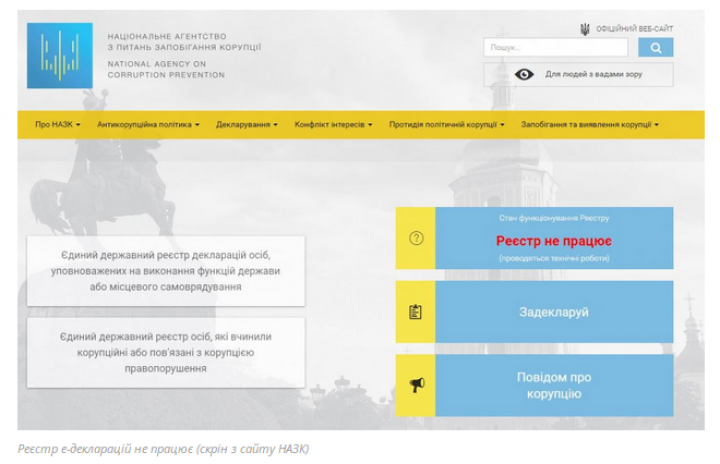This screenshot has width=720, height=464.
Task: Click the Реєстр не працює status panel
Action: pos(554,240)
